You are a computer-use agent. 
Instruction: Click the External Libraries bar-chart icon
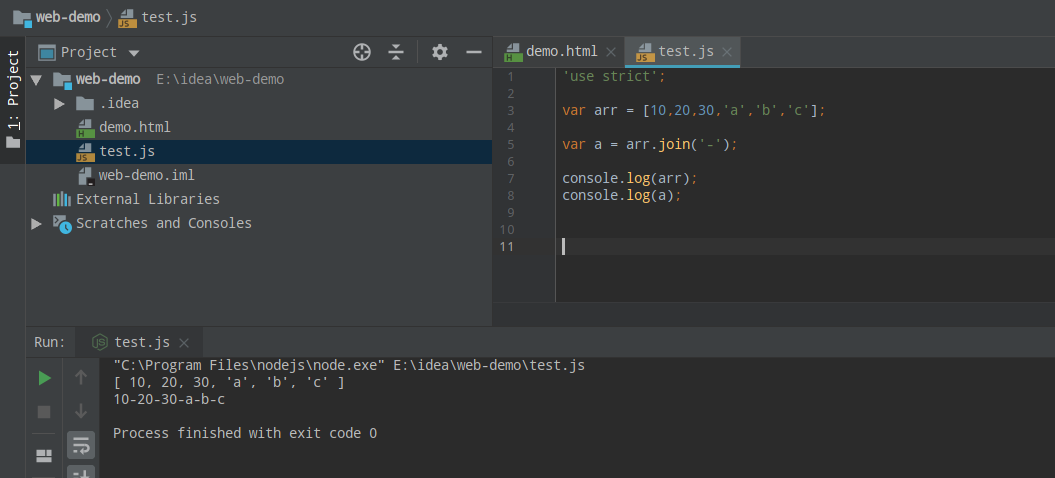[62, 199]
